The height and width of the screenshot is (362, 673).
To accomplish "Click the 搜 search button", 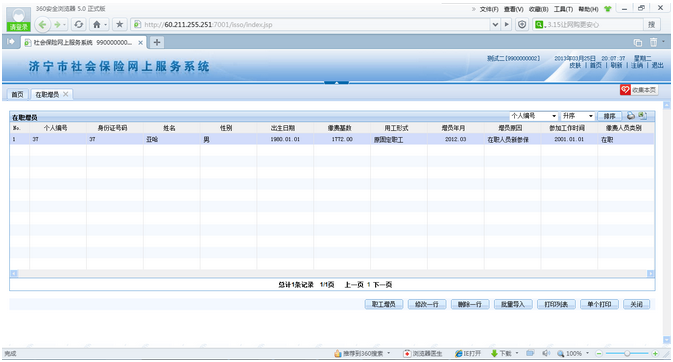I will [x=652, y=24].
